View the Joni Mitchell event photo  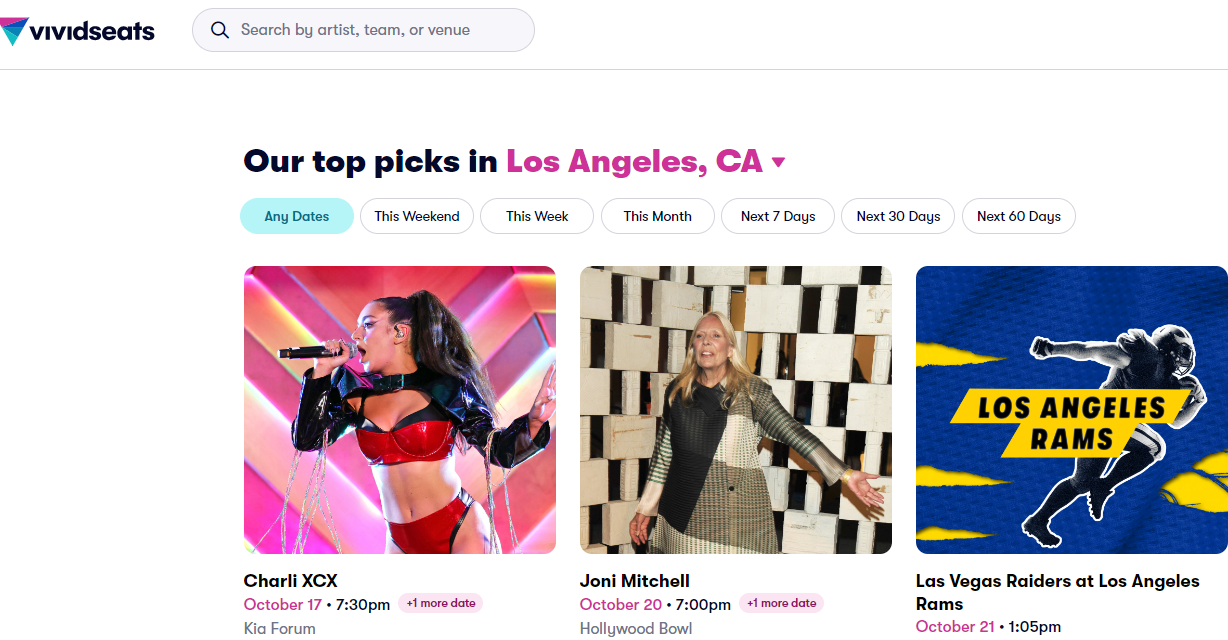click(x=736, y=410)
